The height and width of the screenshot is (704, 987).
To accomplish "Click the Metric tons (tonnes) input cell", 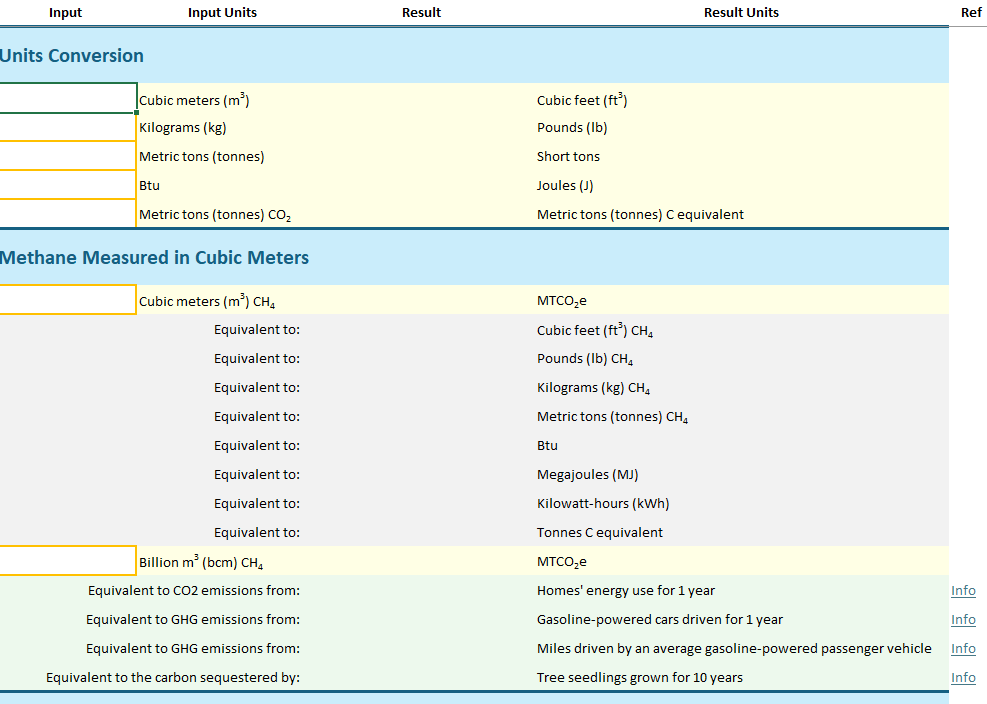I will [x=67, y=156].
